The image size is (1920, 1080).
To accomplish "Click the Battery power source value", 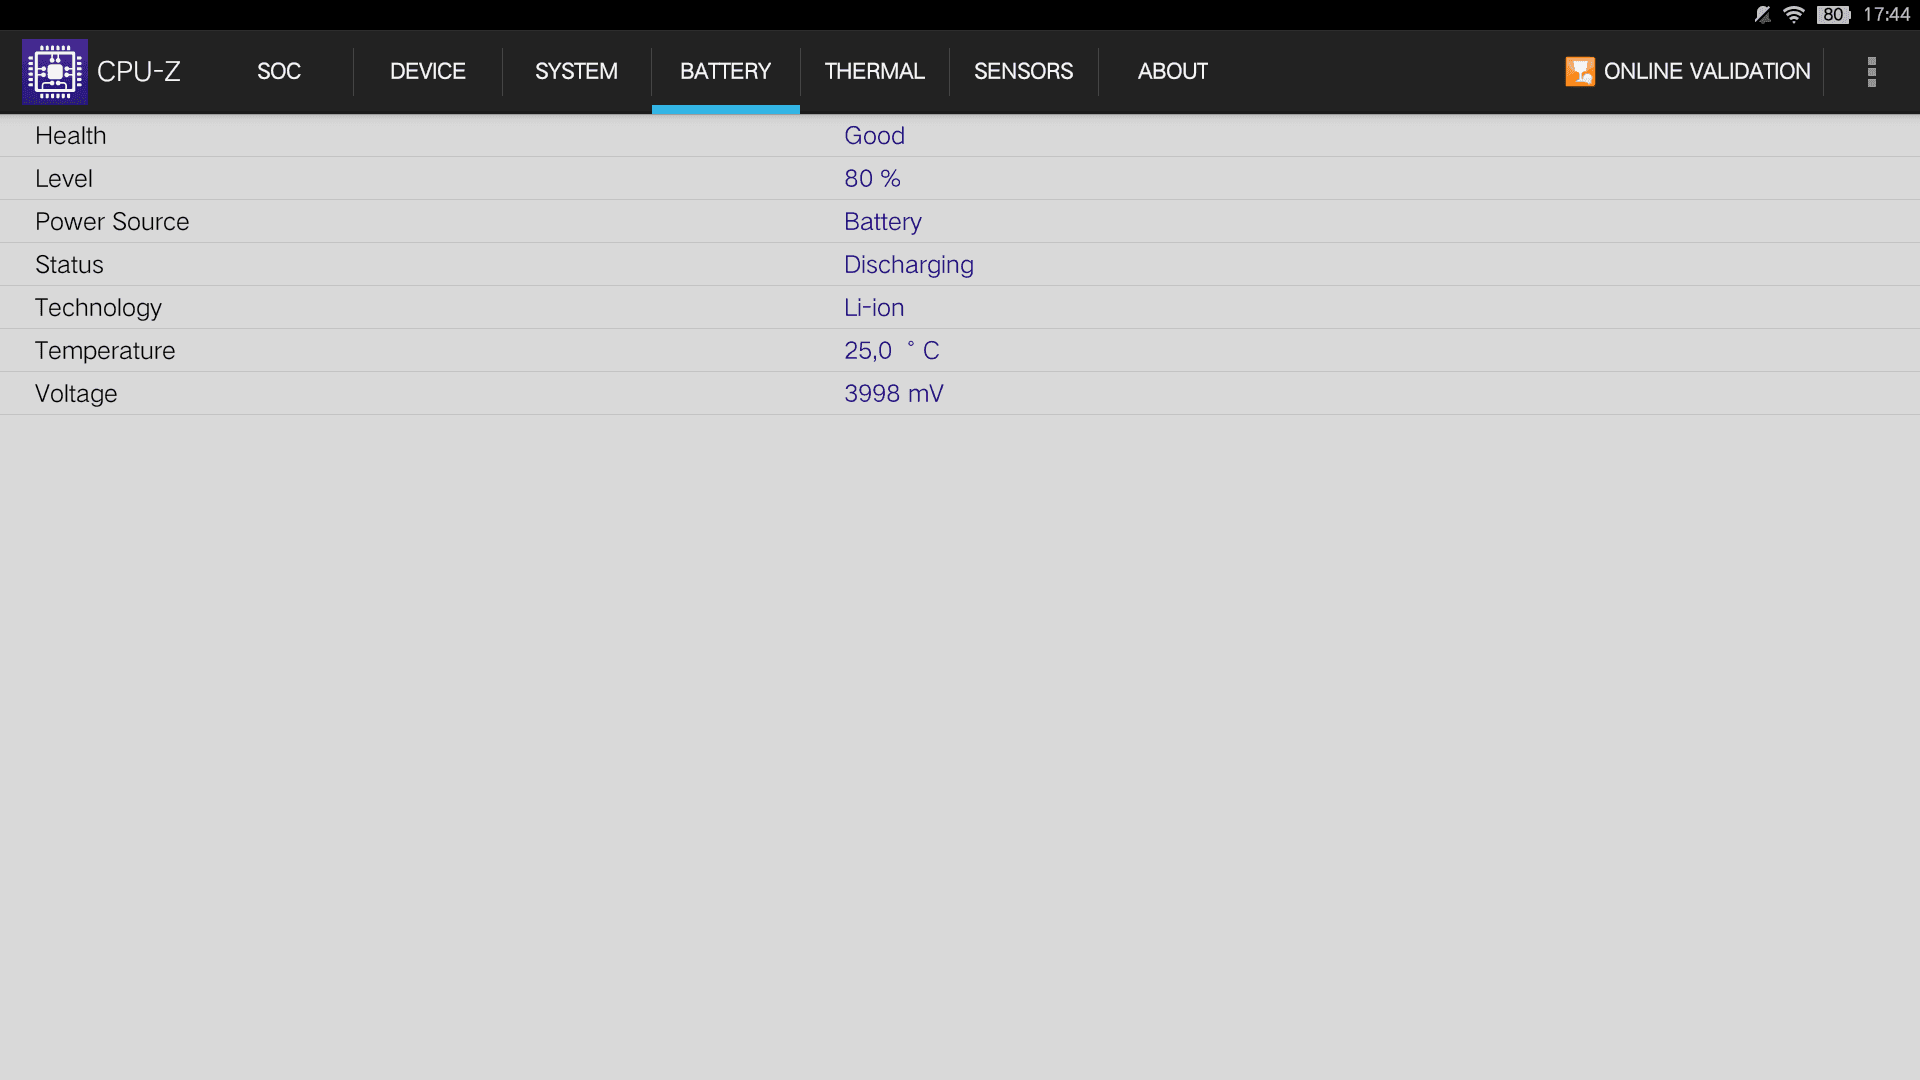I will (883, 222).
